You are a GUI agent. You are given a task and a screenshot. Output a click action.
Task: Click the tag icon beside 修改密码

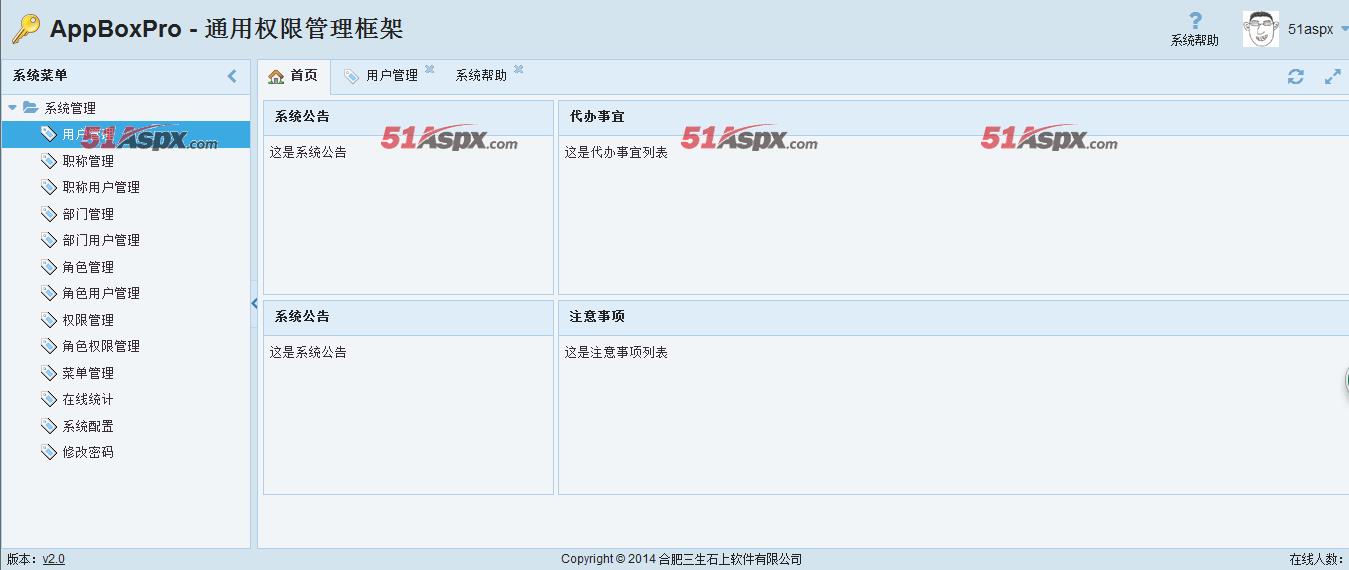(x=49, y=452)
